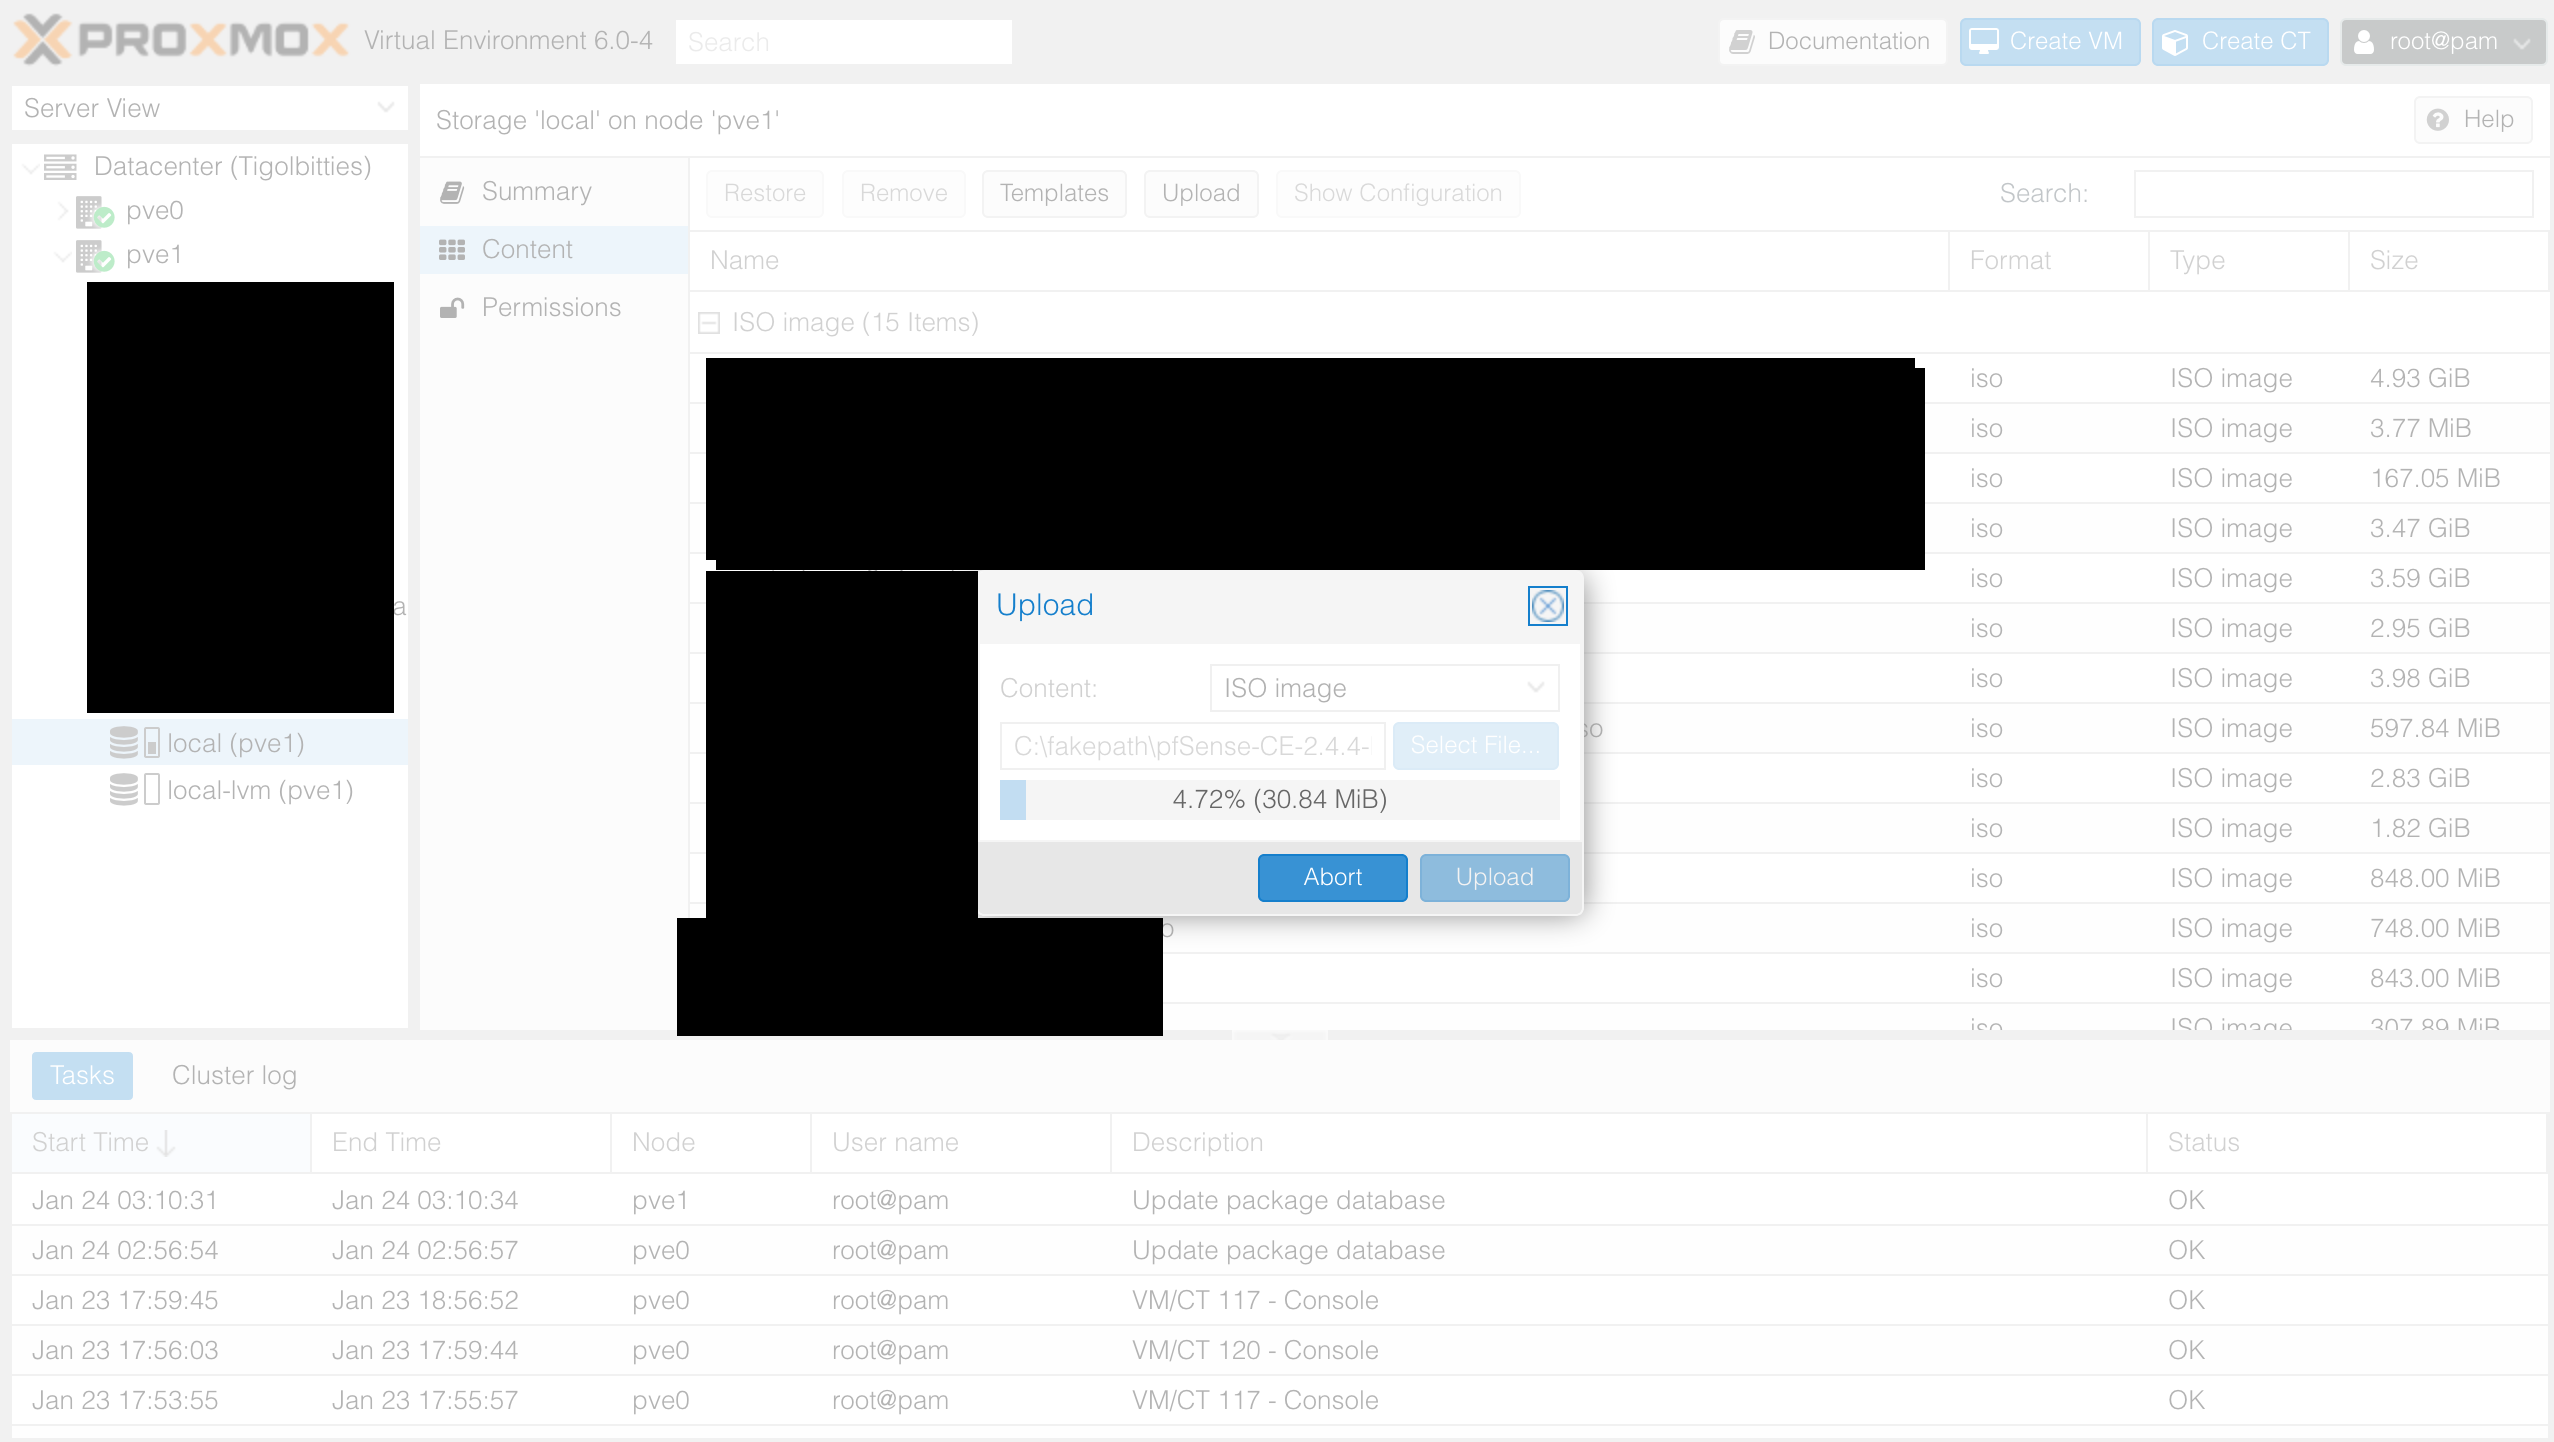
Task: Collapse the ISO image items group
Action: [x=710, y=322]
